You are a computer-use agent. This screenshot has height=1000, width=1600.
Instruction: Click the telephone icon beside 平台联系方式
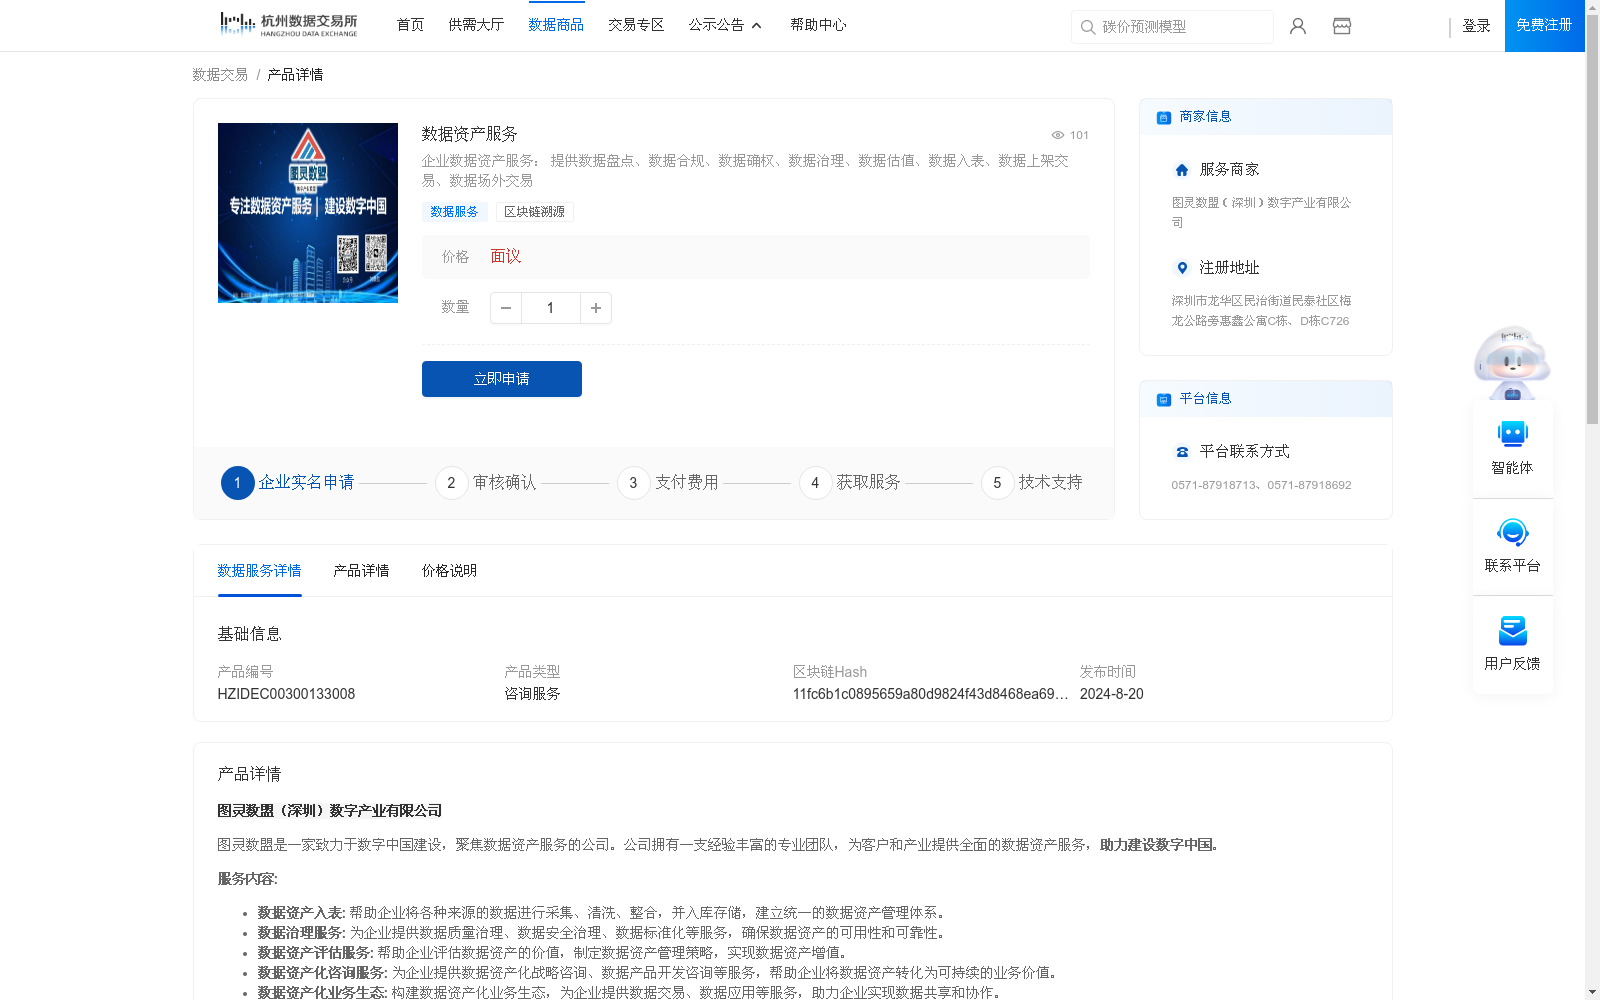tap(1182, 452)
